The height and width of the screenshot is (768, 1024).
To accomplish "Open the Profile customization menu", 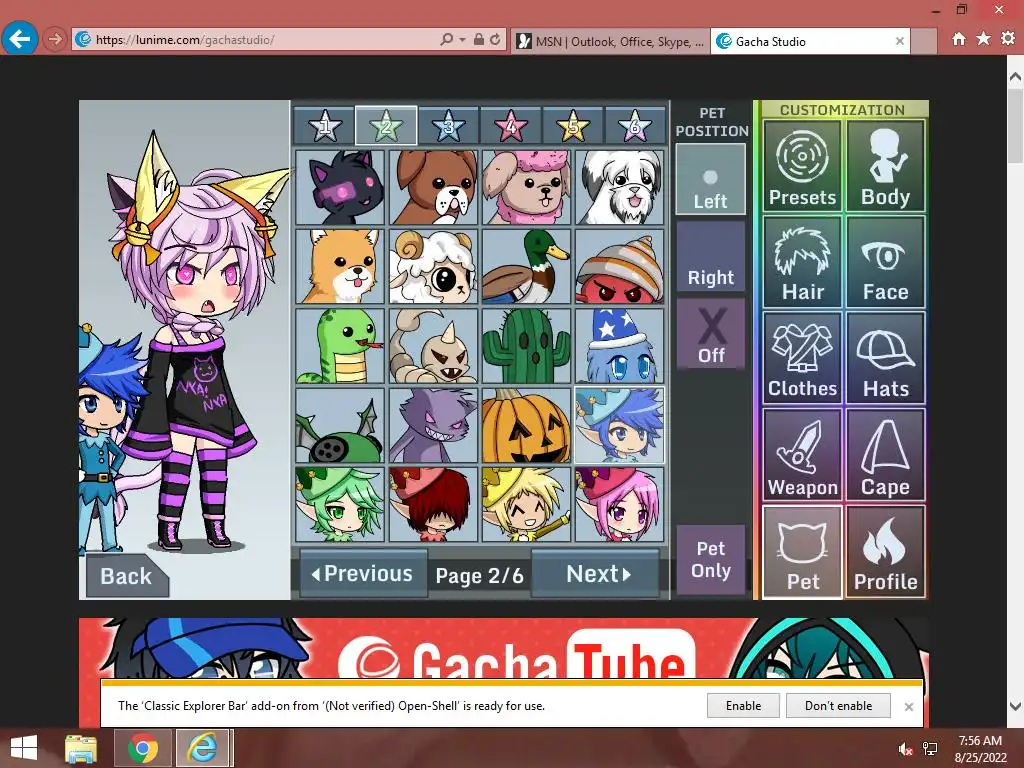I will pyautogui.click(x=886, y=552).
